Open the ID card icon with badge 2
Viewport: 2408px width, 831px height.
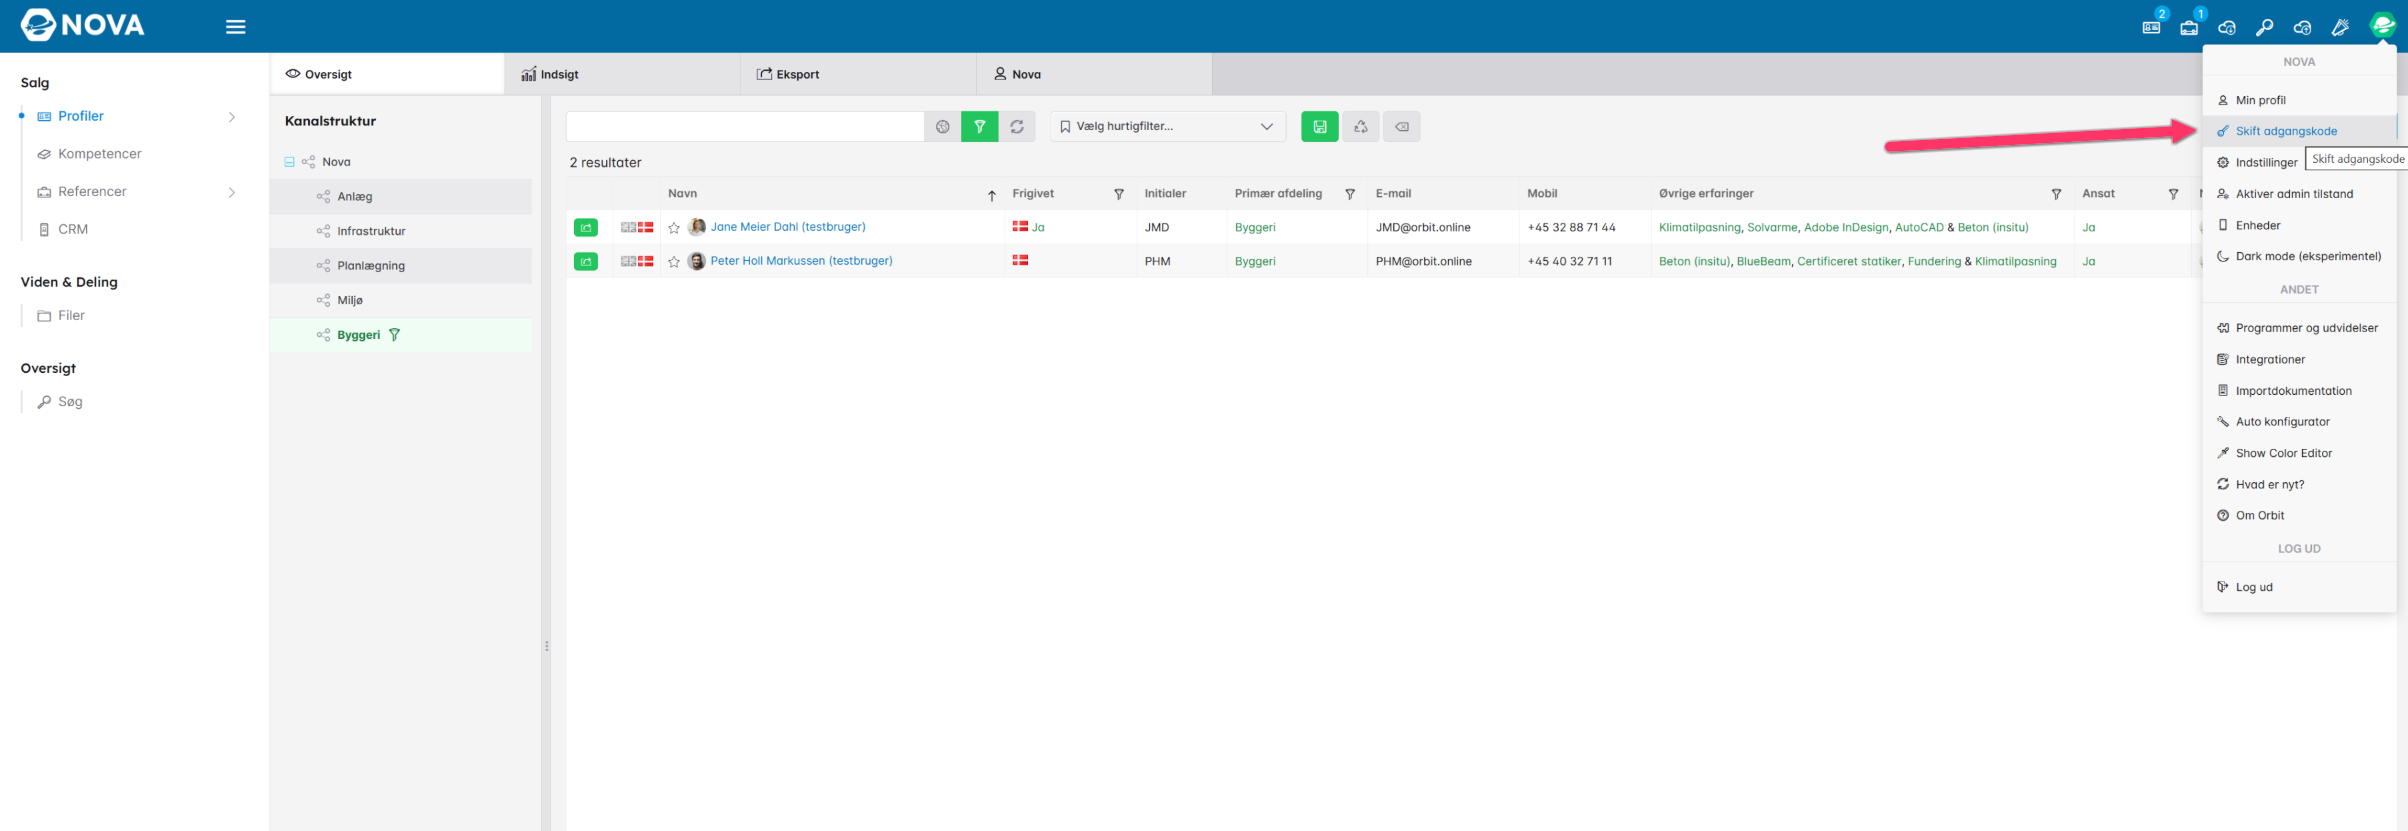coord(2151,27)
